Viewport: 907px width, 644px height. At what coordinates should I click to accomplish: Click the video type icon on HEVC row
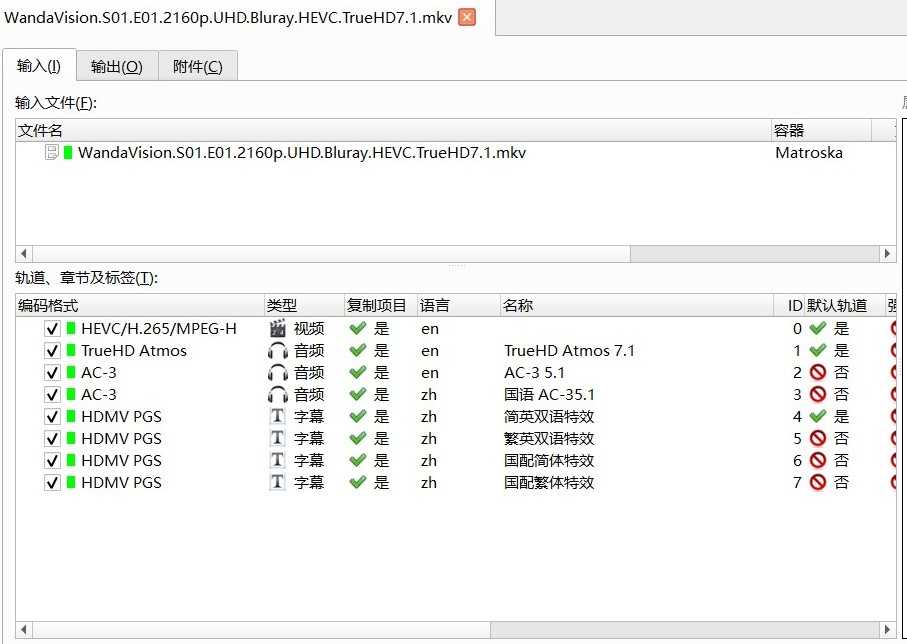[x=278, y=329]
